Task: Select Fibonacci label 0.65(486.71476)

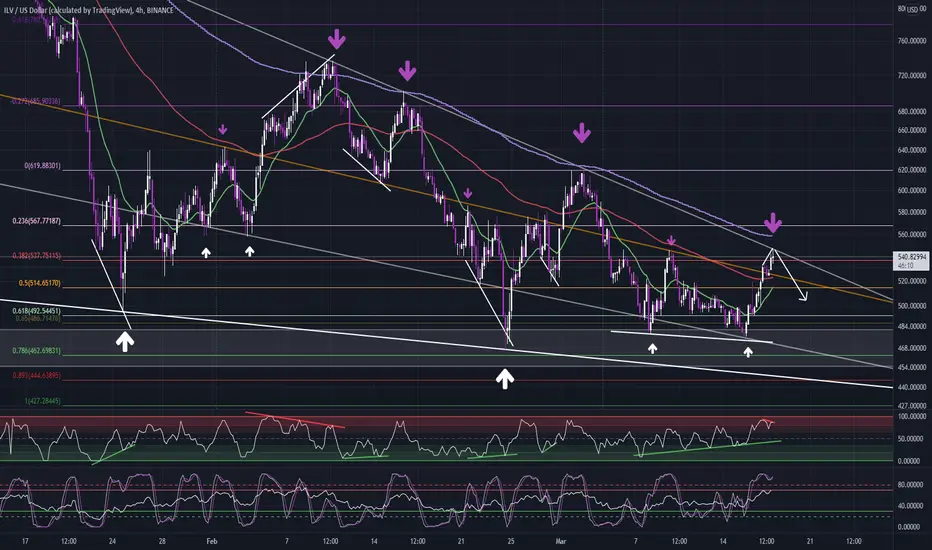Action: (38, 319)
